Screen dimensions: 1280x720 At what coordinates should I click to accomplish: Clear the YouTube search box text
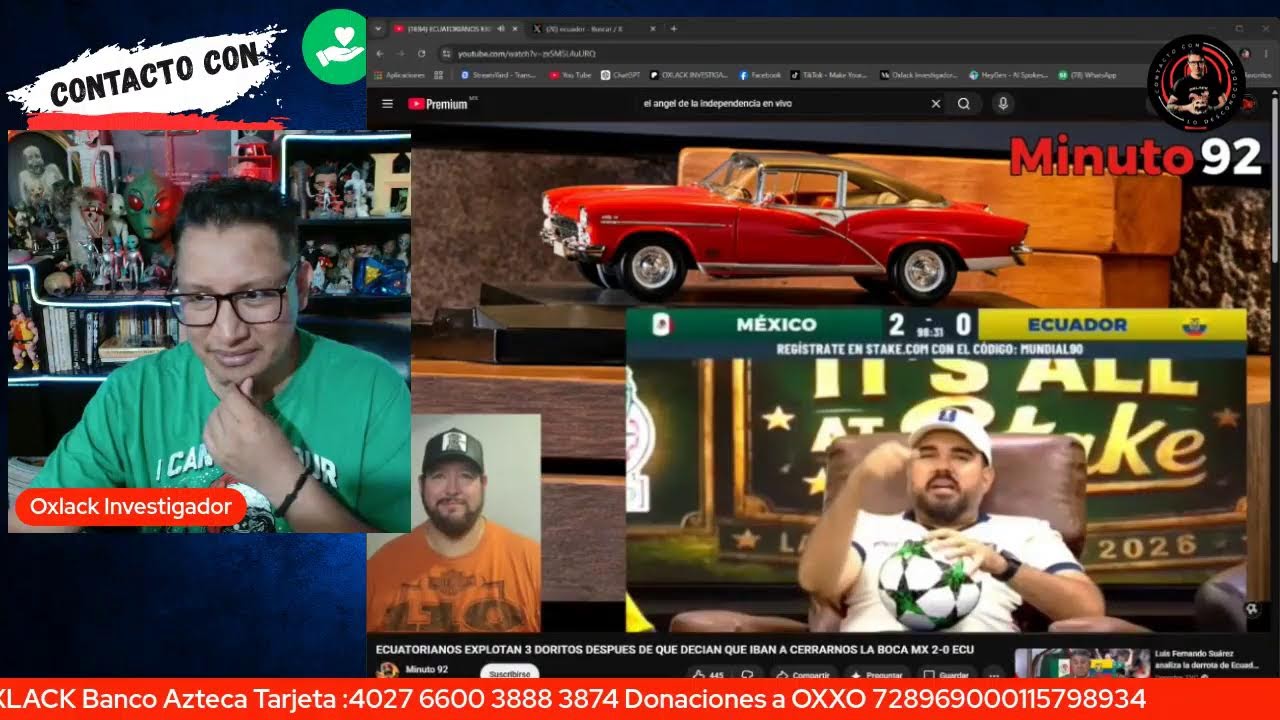pos(936,103)
